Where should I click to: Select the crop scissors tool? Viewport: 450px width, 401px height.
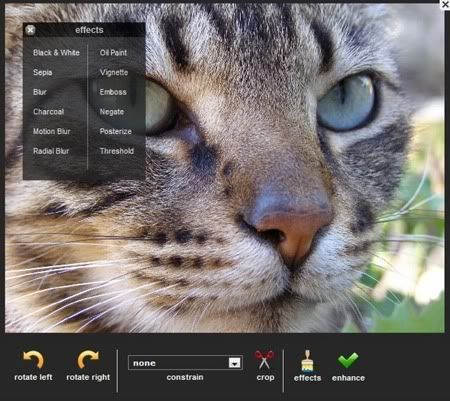pyautogui.click(x=265, y=359)
